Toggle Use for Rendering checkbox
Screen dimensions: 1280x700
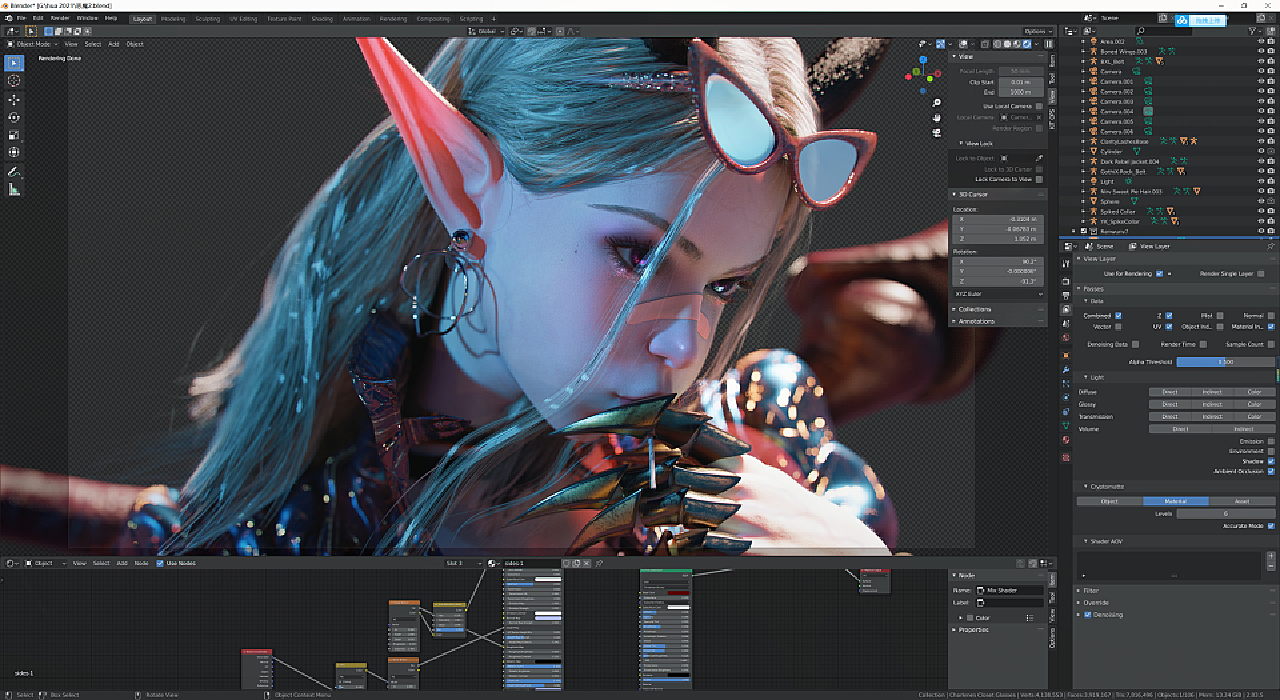(1158, 273)
